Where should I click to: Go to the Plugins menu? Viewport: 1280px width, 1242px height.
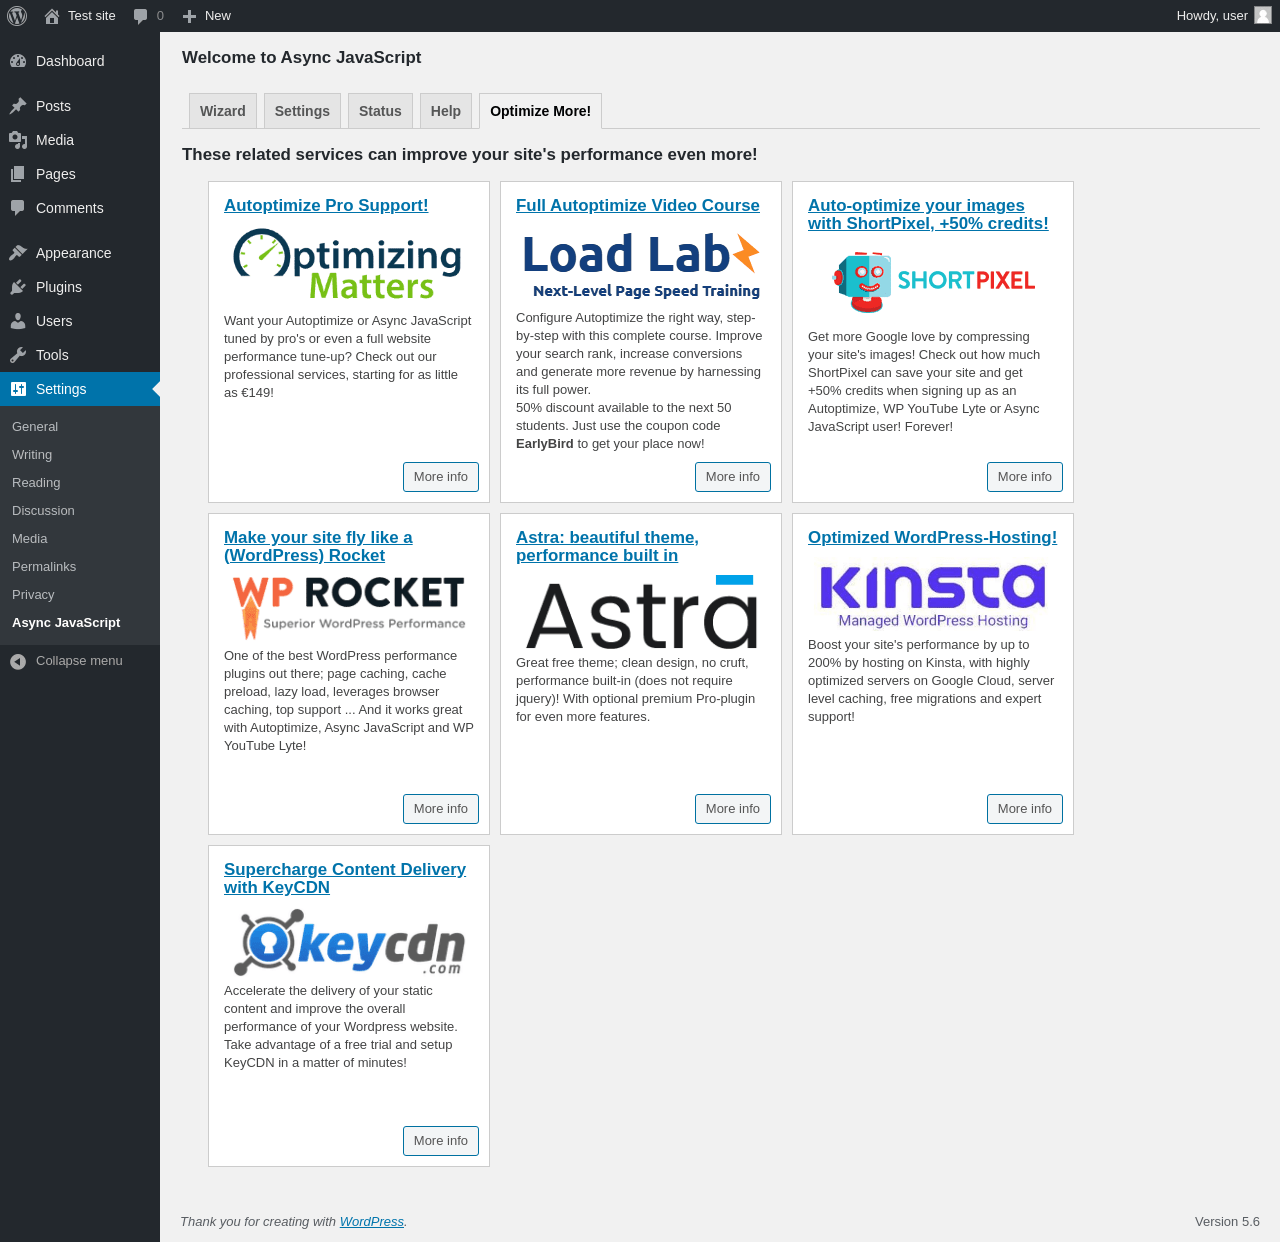click(80, 287)
